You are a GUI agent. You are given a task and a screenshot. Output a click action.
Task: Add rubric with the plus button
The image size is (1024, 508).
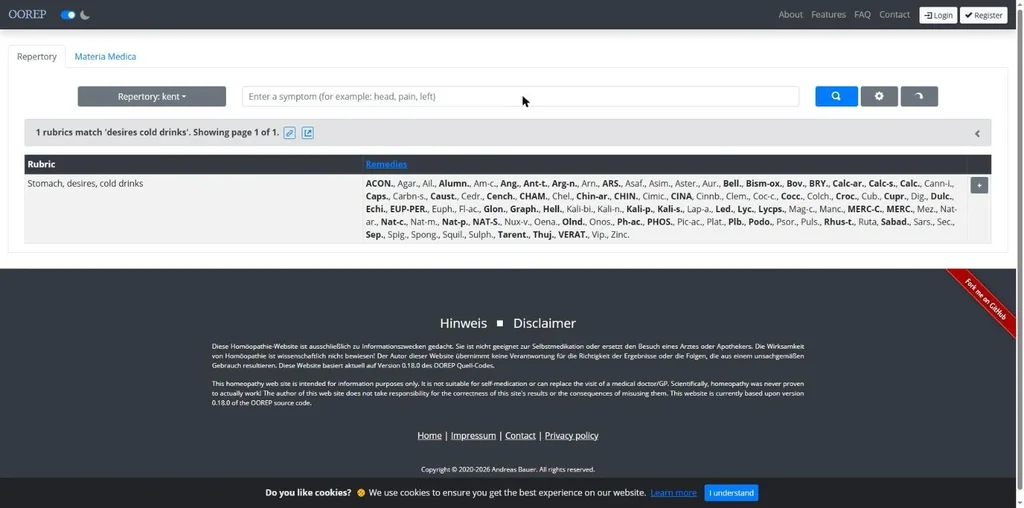click(x=979, y=185)
